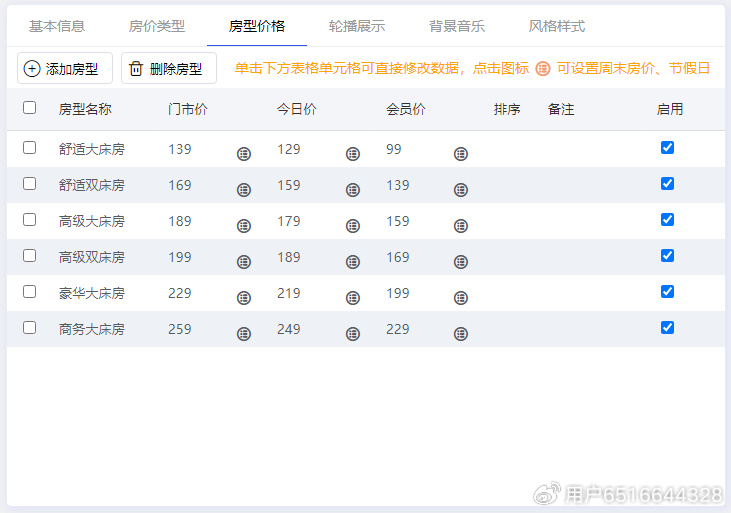
Task: Edit the 今日价 cell showing 219
Action: 289,293
